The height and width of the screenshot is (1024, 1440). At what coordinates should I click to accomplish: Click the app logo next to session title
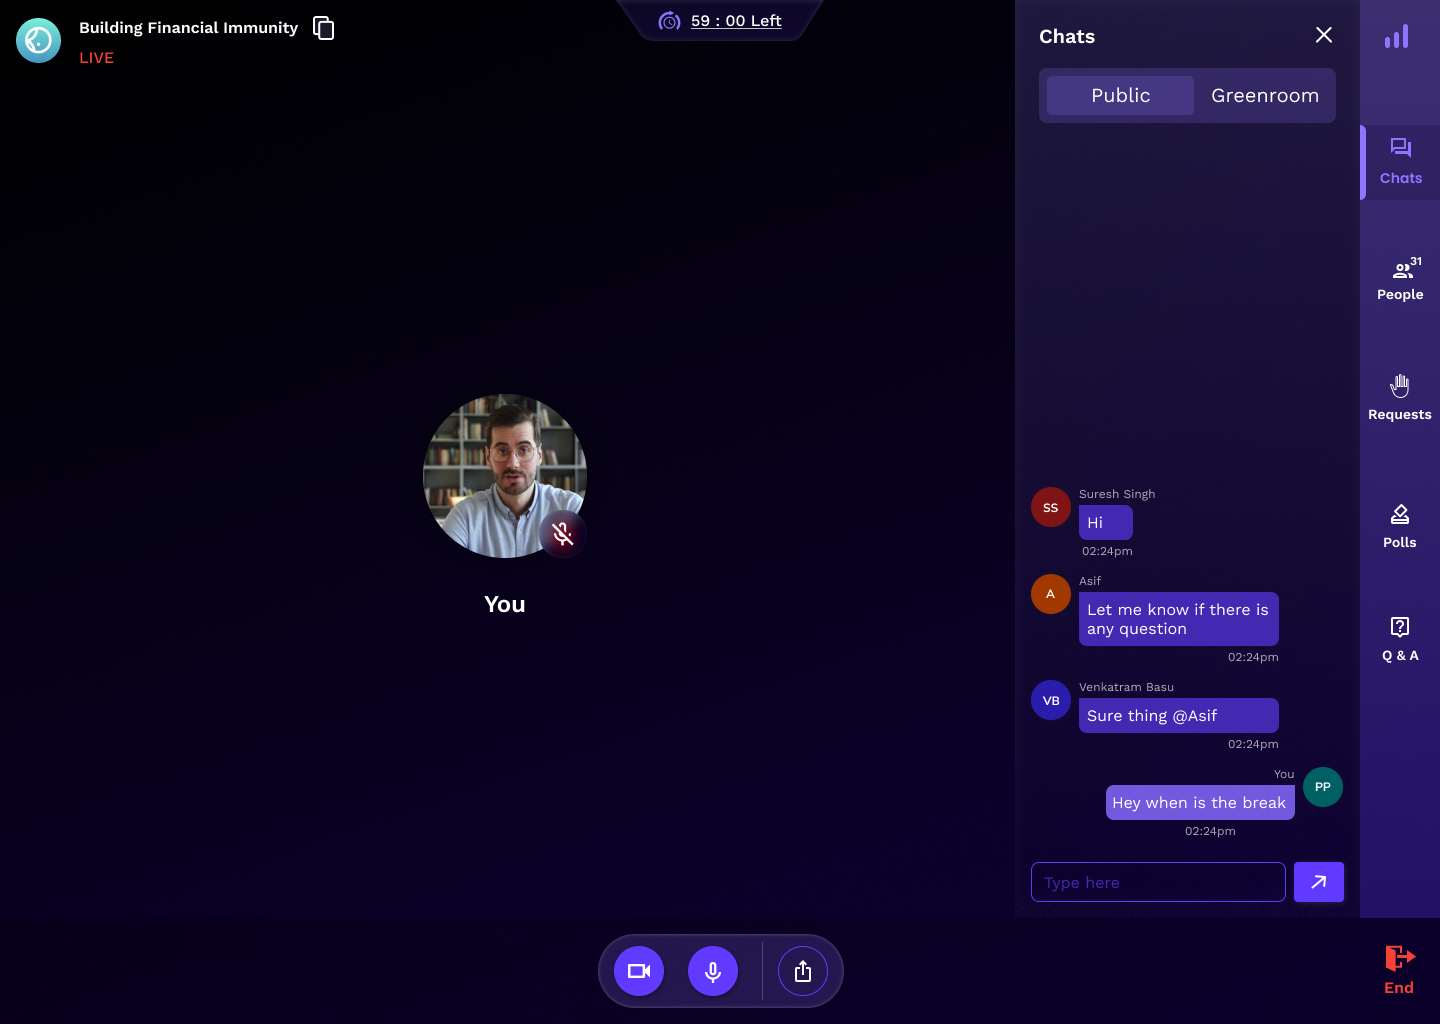tap(39, 40)
